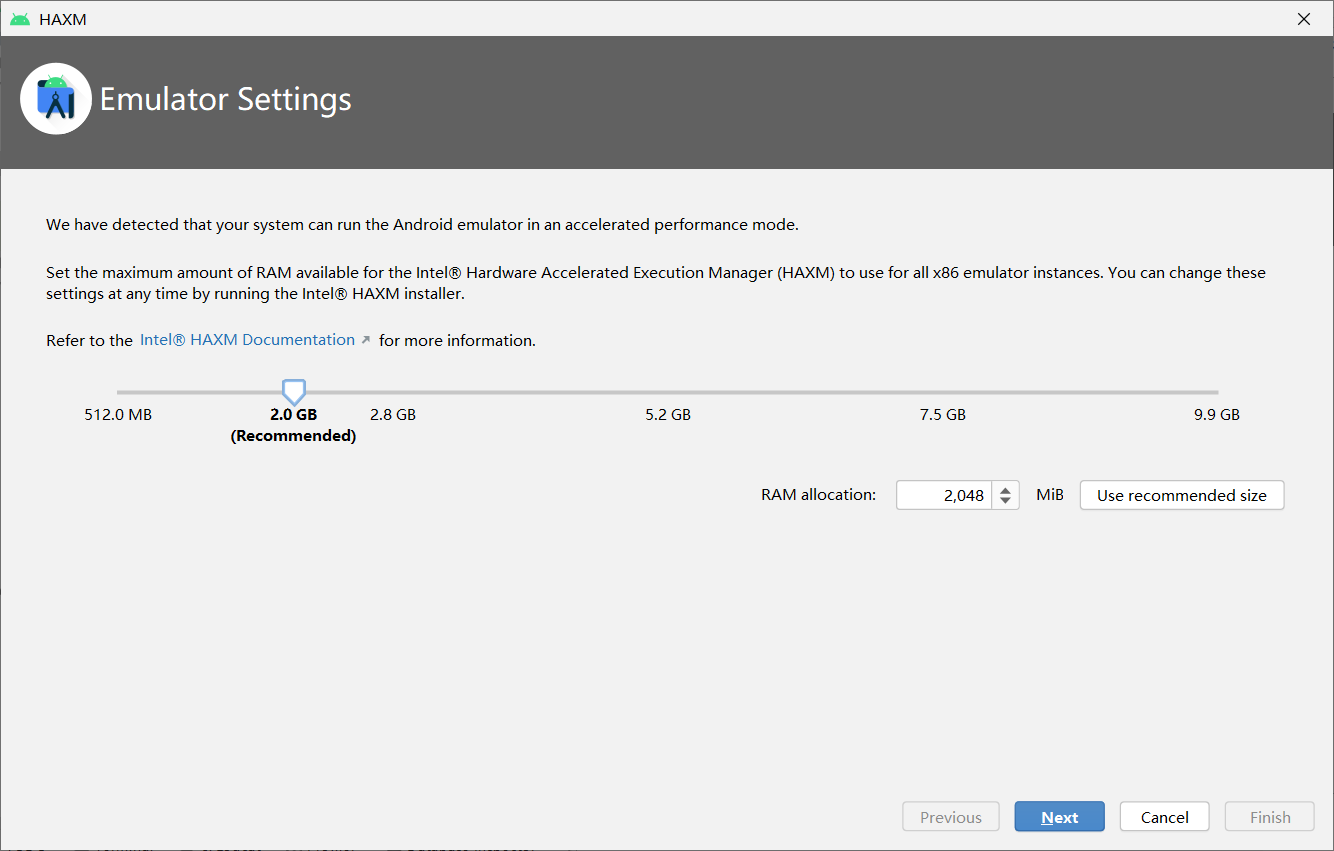Click the 9.9 GB slider label

(x=1217, y=414)
